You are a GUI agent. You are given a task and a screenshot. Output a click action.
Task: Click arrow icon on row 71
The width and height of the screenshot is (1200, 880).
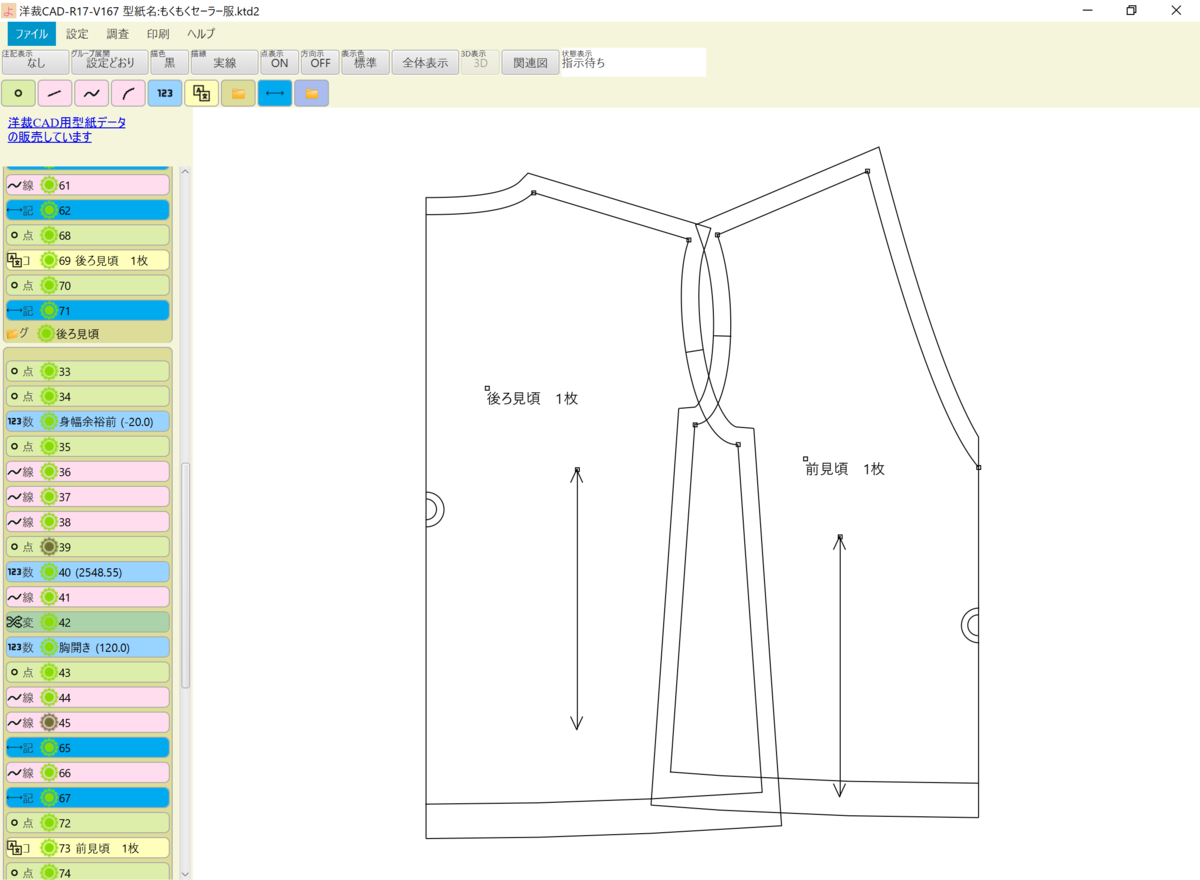point(14,311)
